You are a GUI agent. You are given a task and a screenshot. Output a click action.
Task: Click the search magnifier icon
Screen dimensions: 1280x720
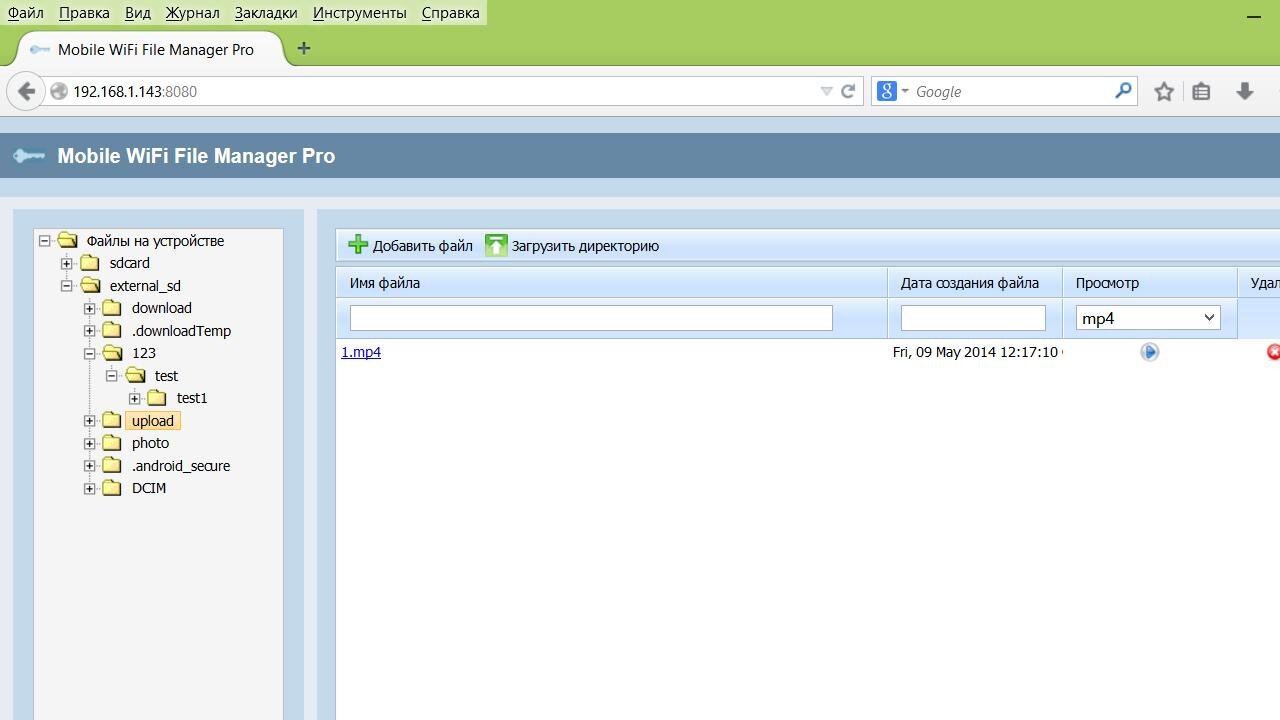[x=1123, y=91]
